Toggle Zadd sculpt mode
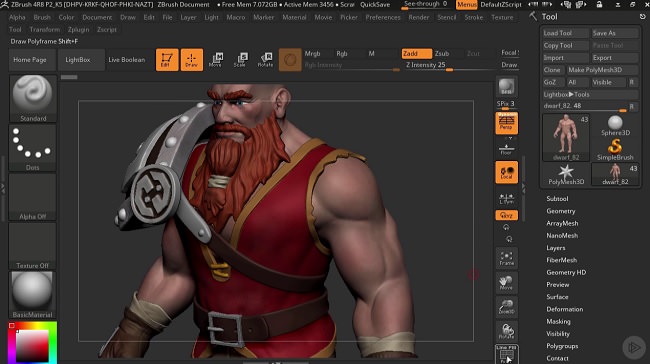The width and height of the screenshot is (650, 364). tap(417, 53)
